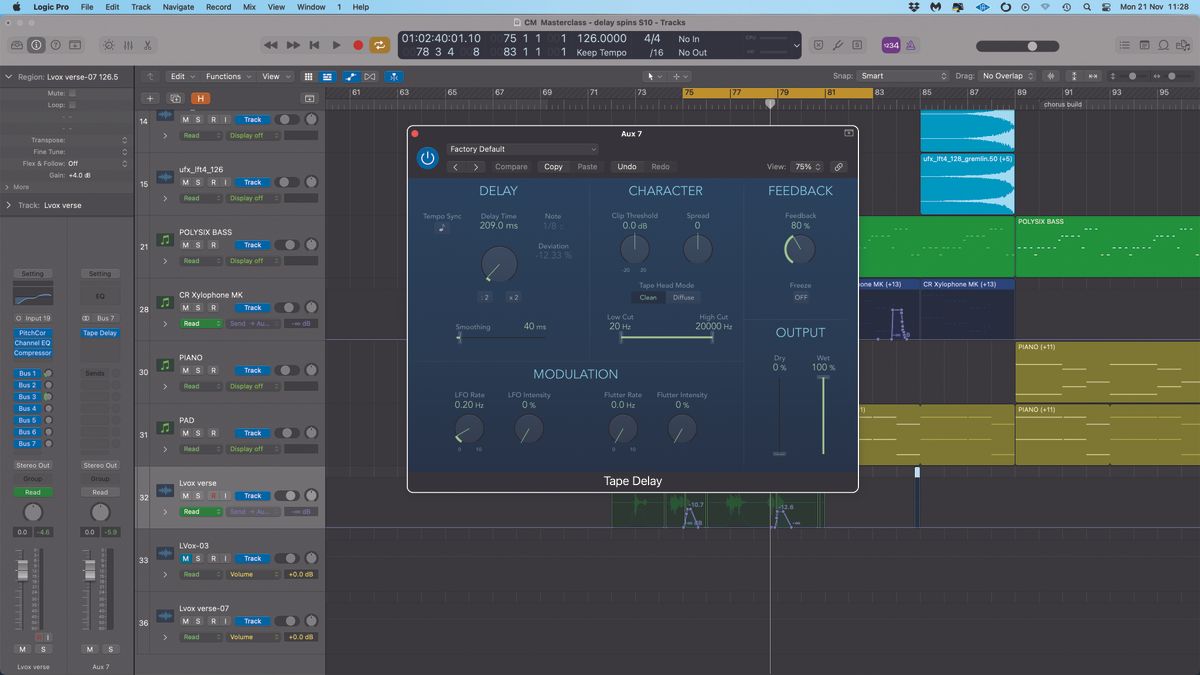Mute the POLYSIX BASS track
The width and height of the screenshot is (1200, 675).
click(185, 245)
